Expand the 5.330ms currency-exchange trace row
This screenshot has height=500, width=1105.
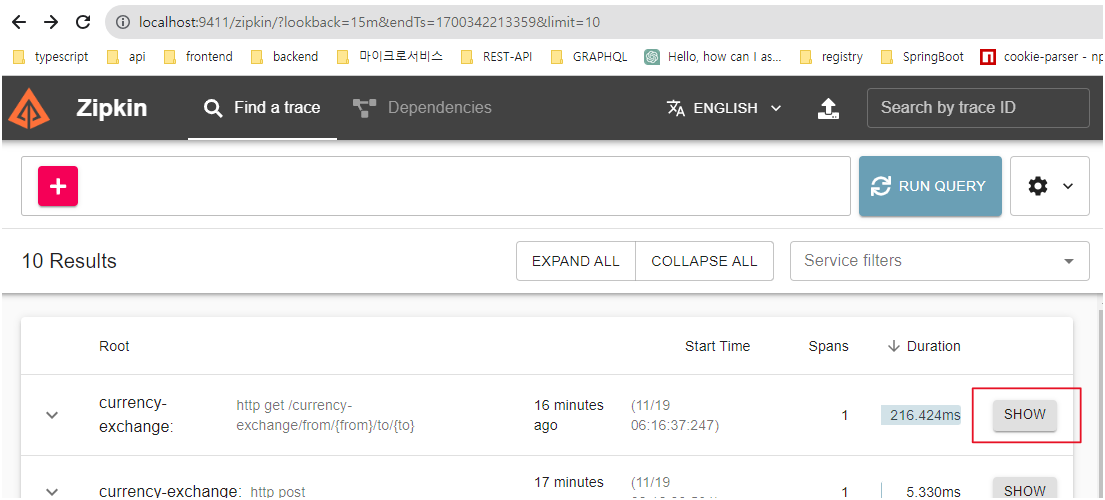[51, 491]
